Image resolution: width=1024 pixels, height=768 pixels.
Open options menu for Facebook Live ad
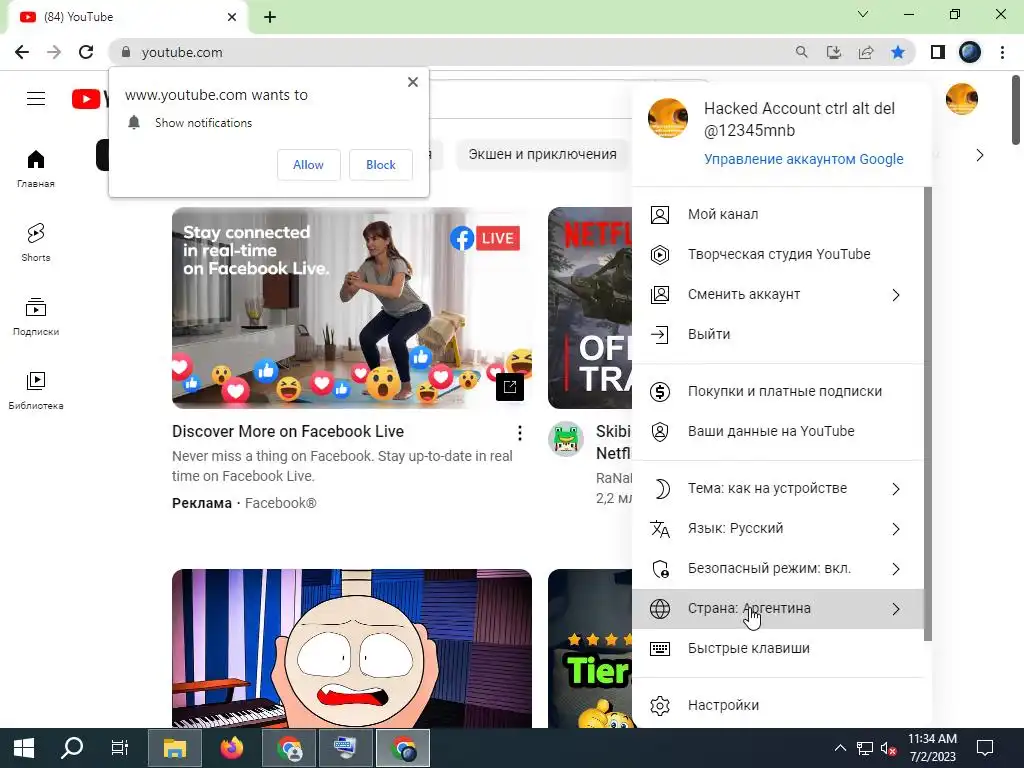(x=520, y=432)
